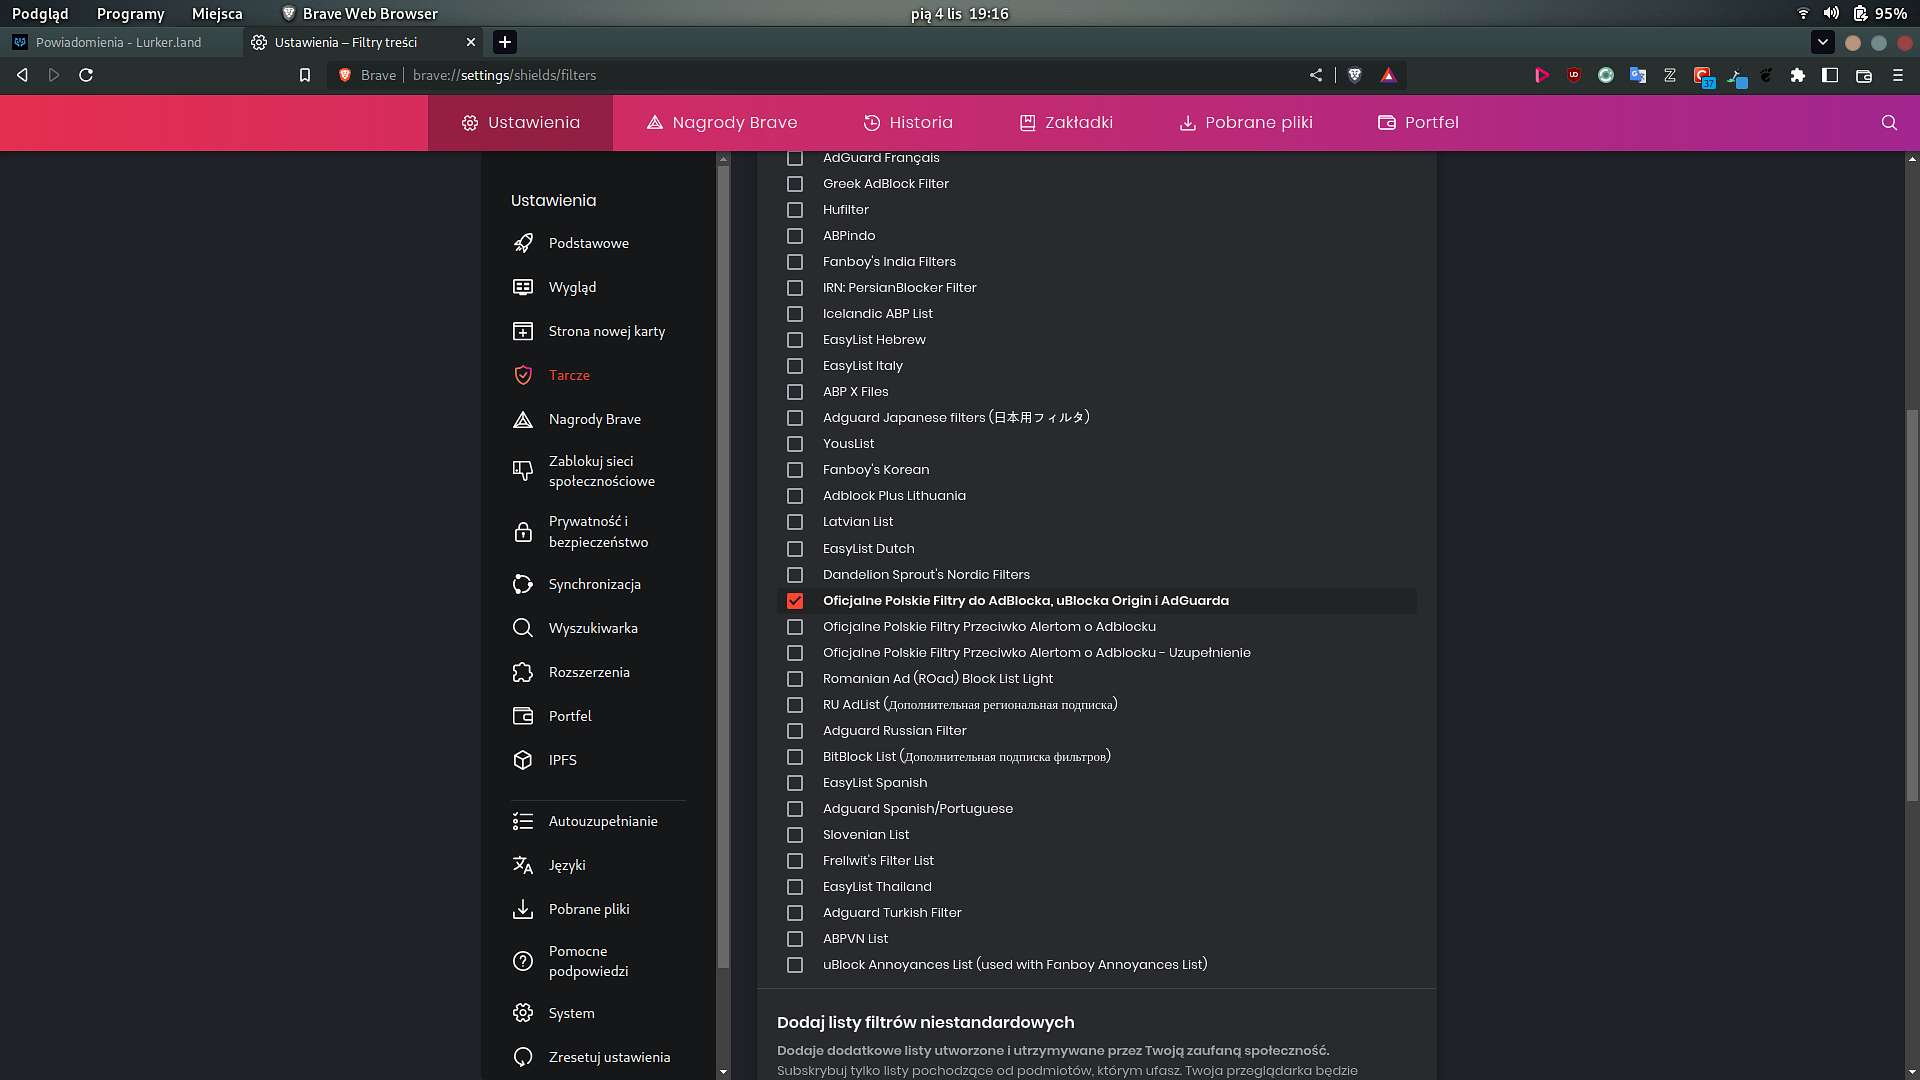Enable Romanian Ad (ROad) Block List Light

(795, 679)
